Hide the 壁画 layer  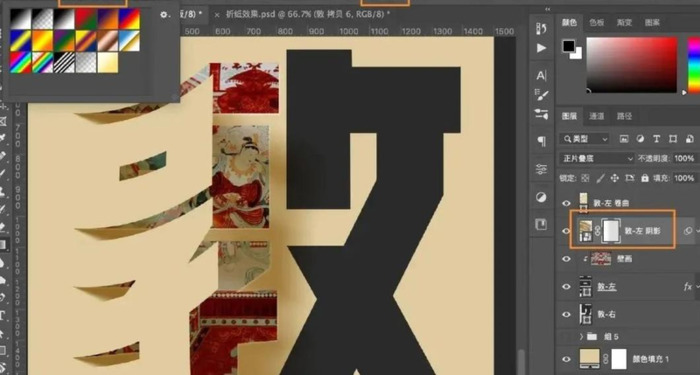coord(567,259)
